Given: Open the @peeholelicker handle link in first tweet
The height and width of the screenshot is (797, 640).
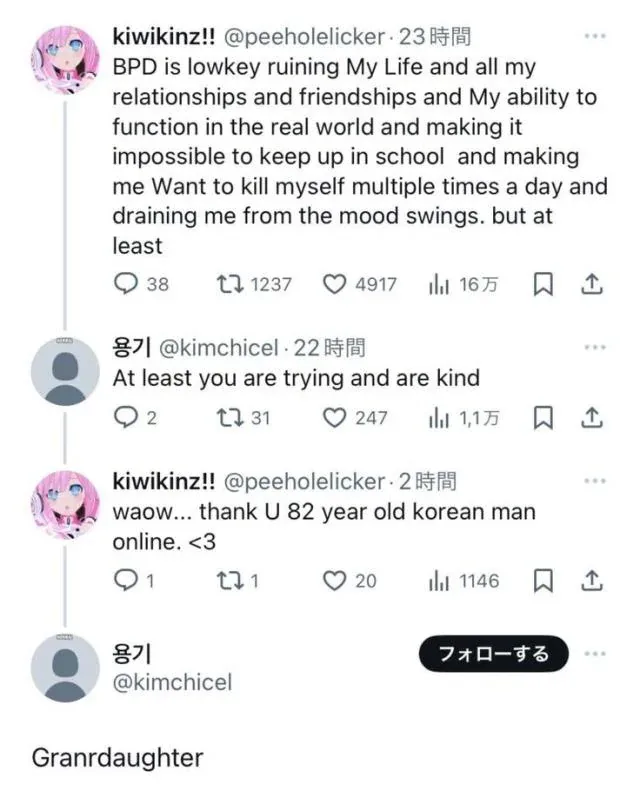Looking at the screenshot, I should point(304,37).
